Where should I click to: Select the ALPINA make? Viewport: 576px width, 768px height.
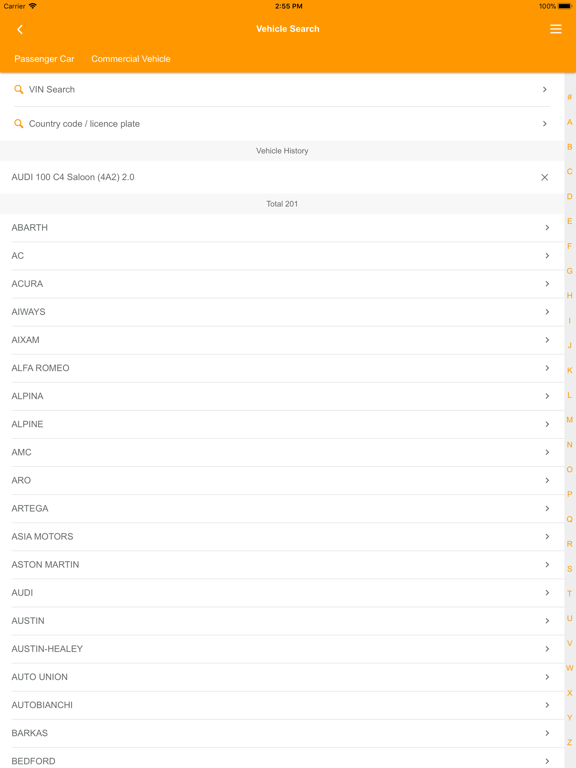[x=282, y=396]
